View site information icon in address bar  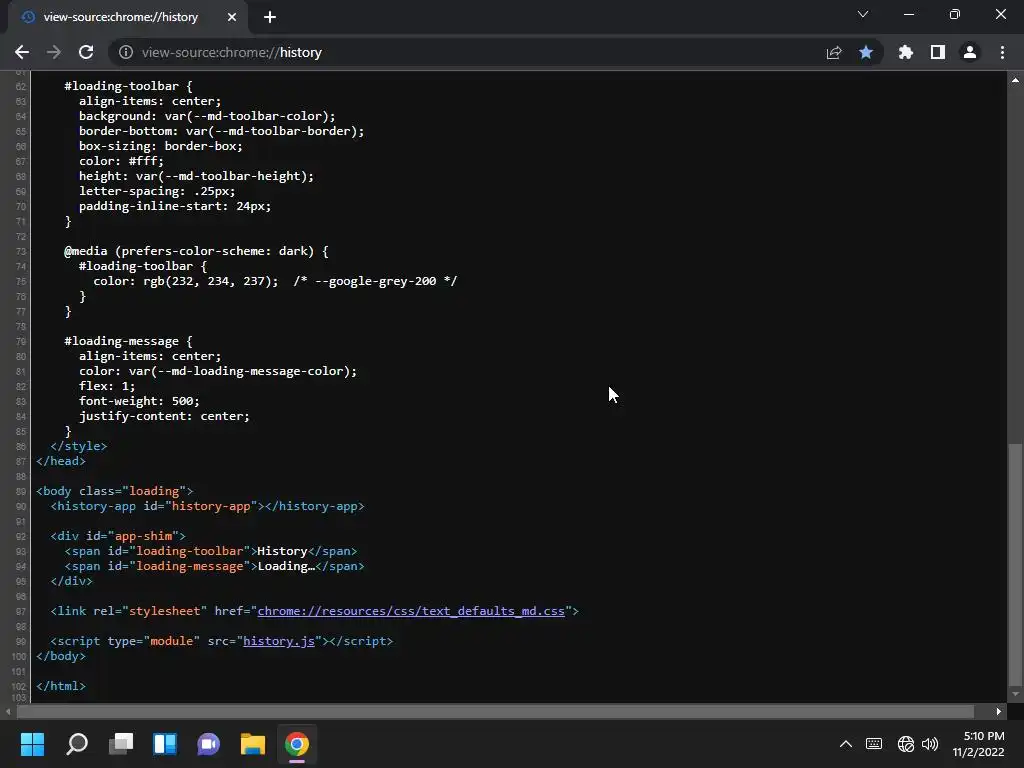coord(126,52)
